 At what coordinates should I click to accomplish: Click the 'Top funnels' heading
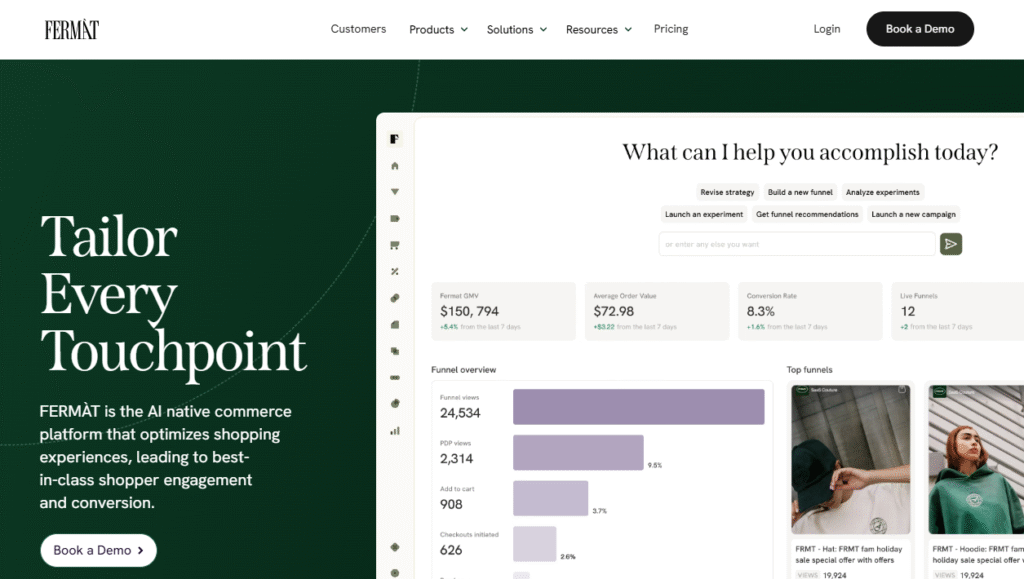[809, 369]
